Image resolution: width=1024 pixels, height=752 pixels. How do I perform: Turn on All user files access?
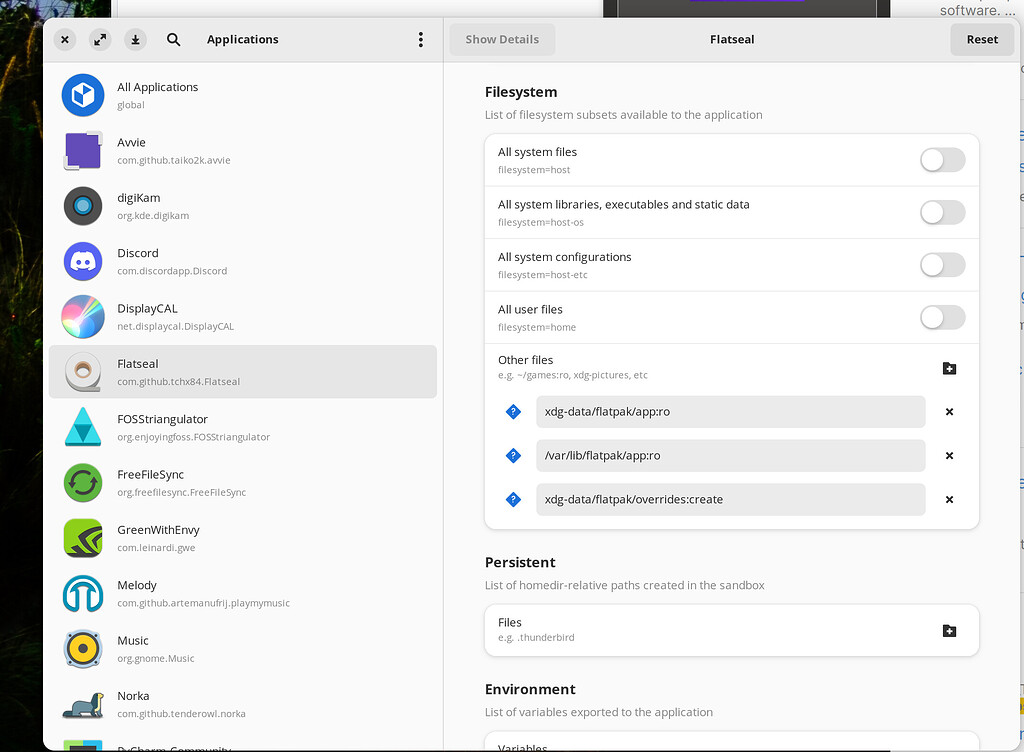click(x=941, y=317)
